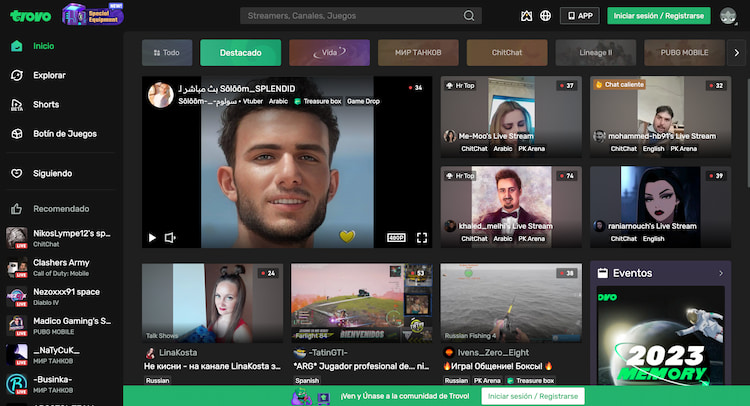
Task: Select the Lineage II category tab
Action: 596,53
